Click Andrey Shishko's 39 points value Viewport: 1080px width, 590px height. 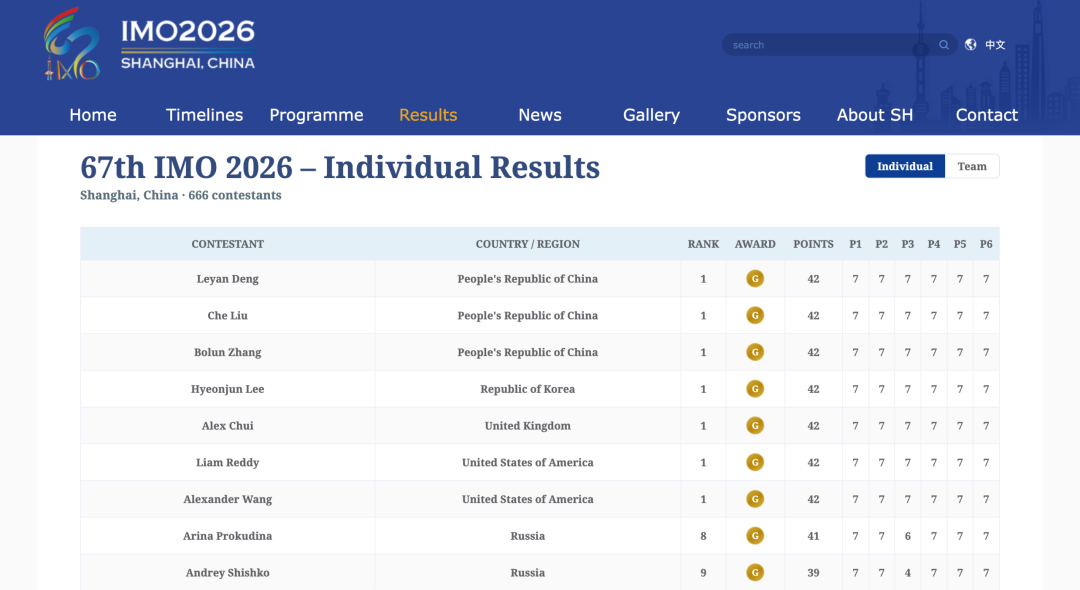point(813,572)
